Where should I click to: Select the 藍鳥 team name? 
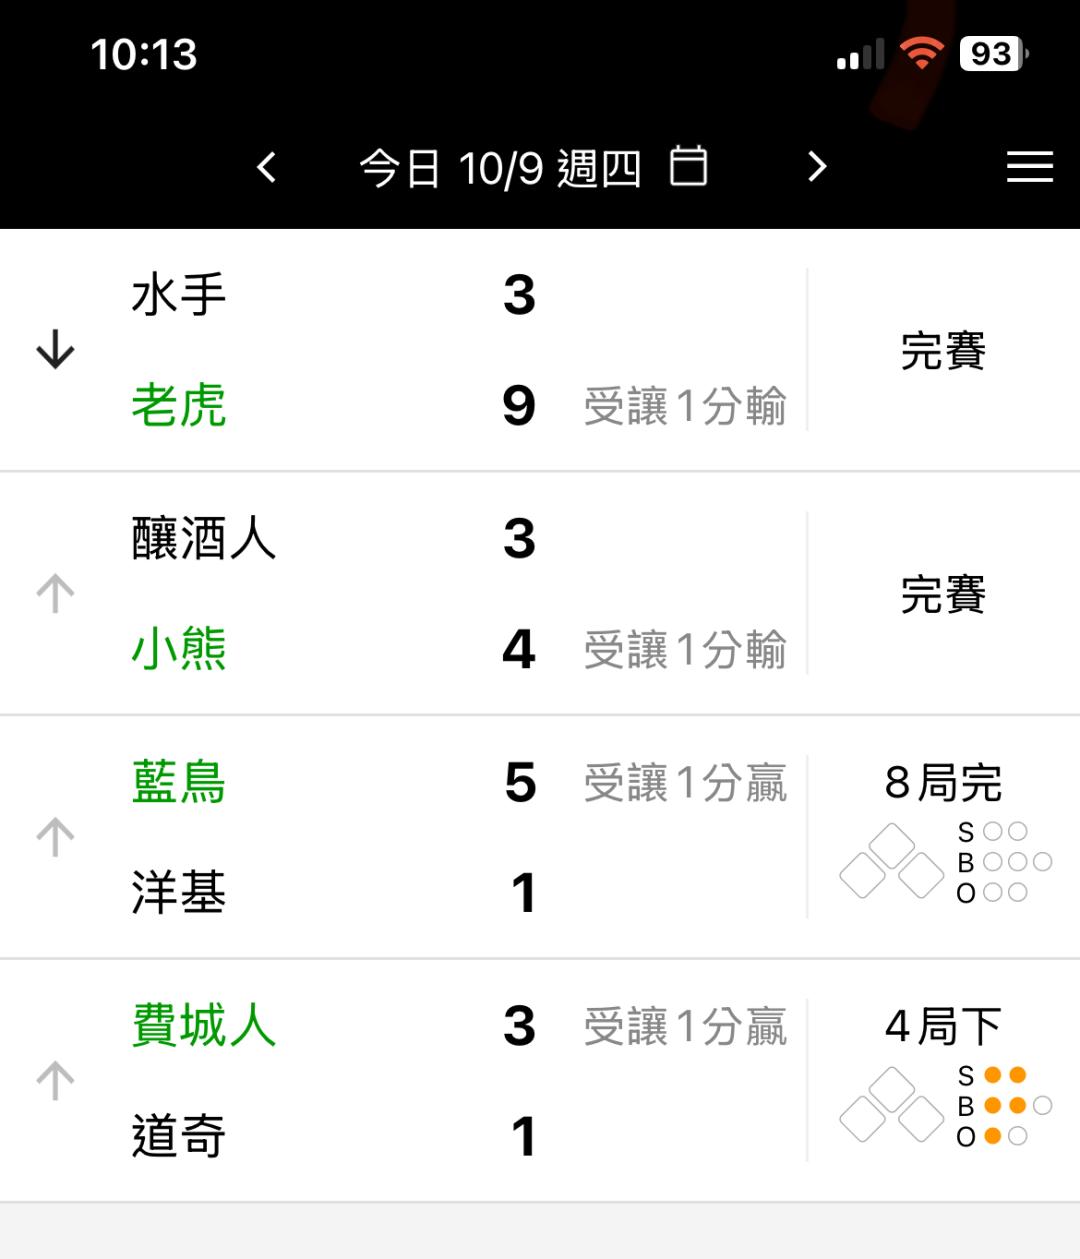tap(179, 782)
